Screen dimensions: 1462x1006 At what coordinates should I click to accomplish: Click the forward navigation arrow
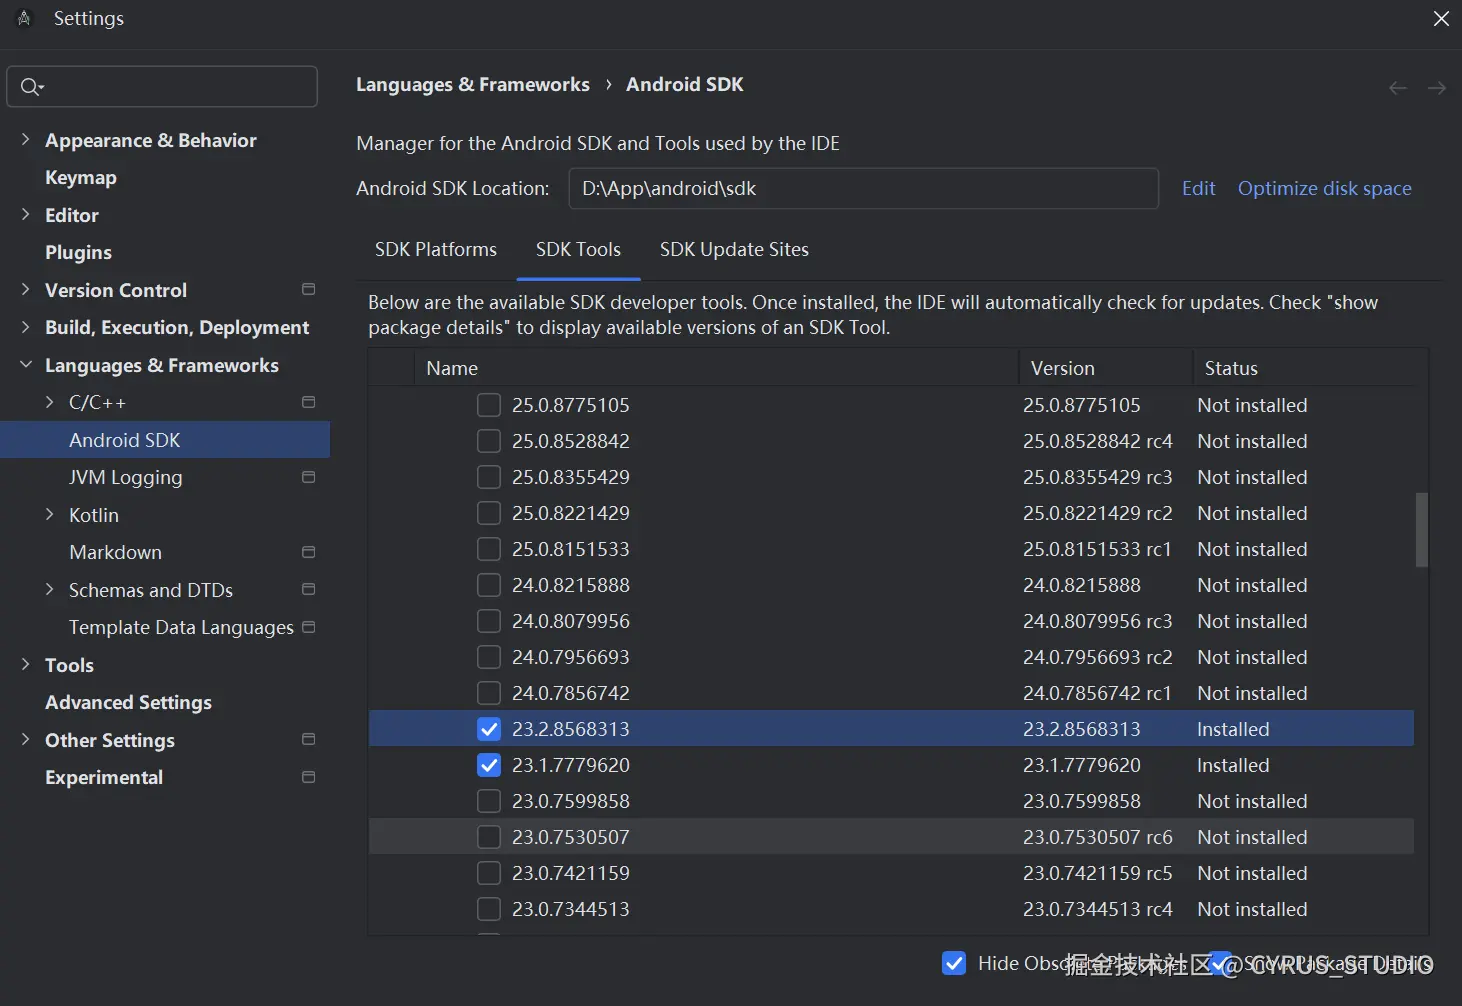[x=1437, y=88]
